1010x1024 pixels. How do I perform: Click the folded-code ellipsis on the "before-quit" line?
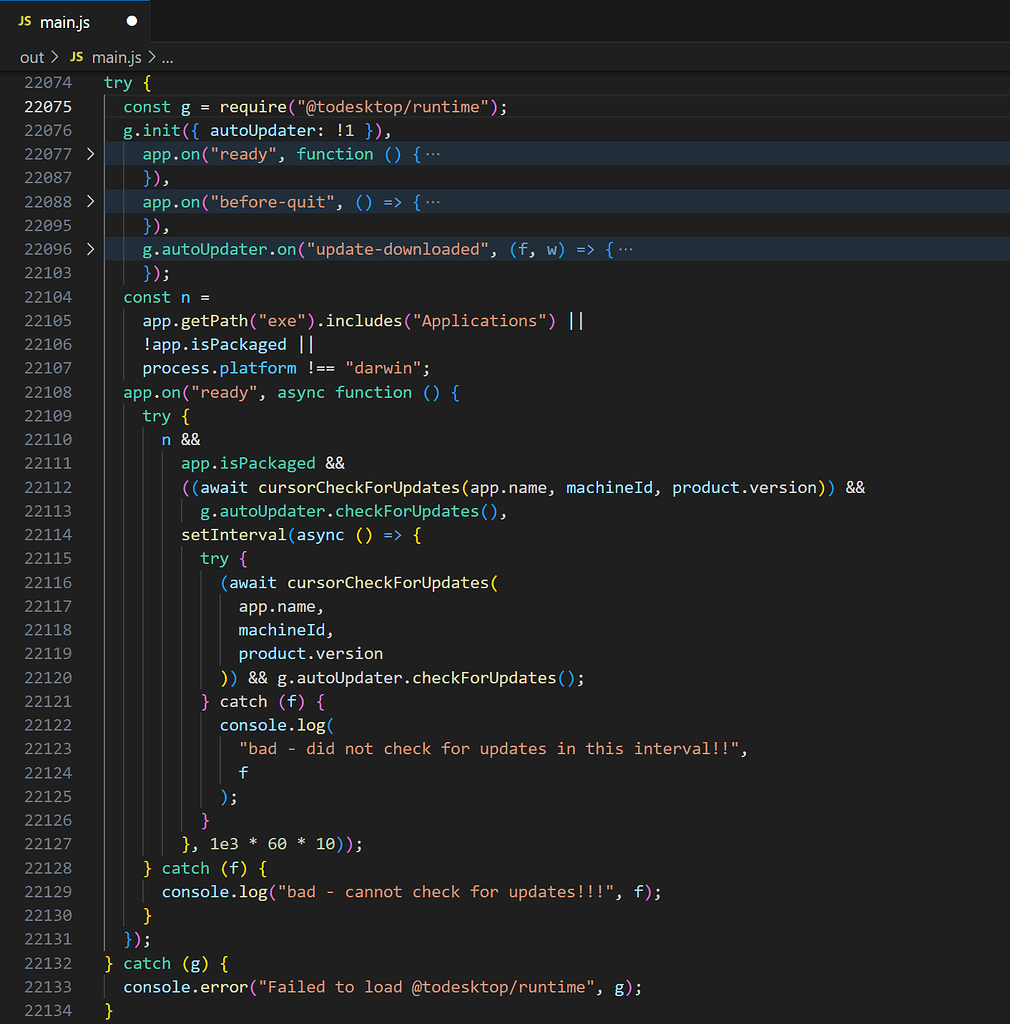[433, 202]
